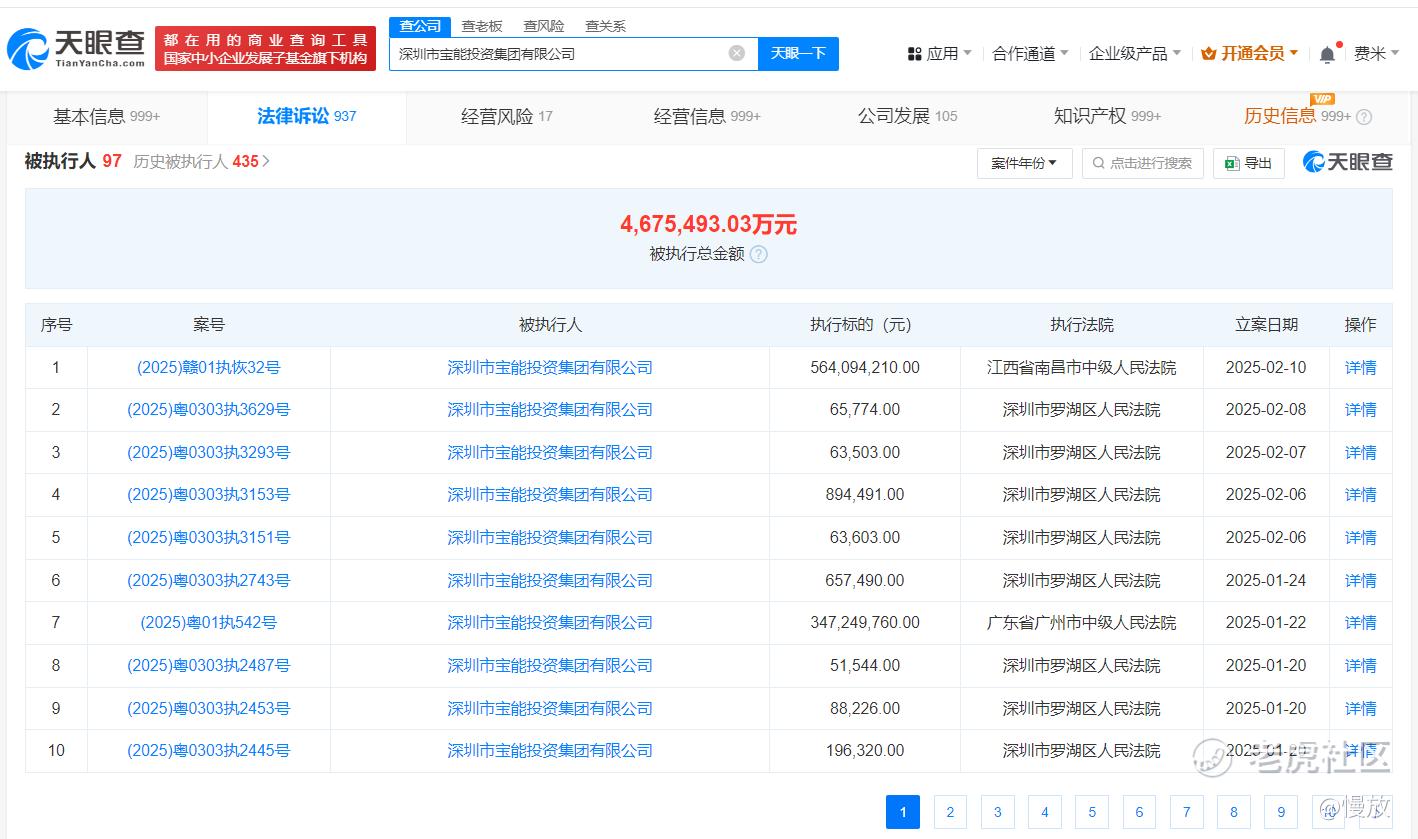This screenshot has width=1418, height=839.
Task: Expand 企业级产品 dropdown
Action: point(1134,54)
